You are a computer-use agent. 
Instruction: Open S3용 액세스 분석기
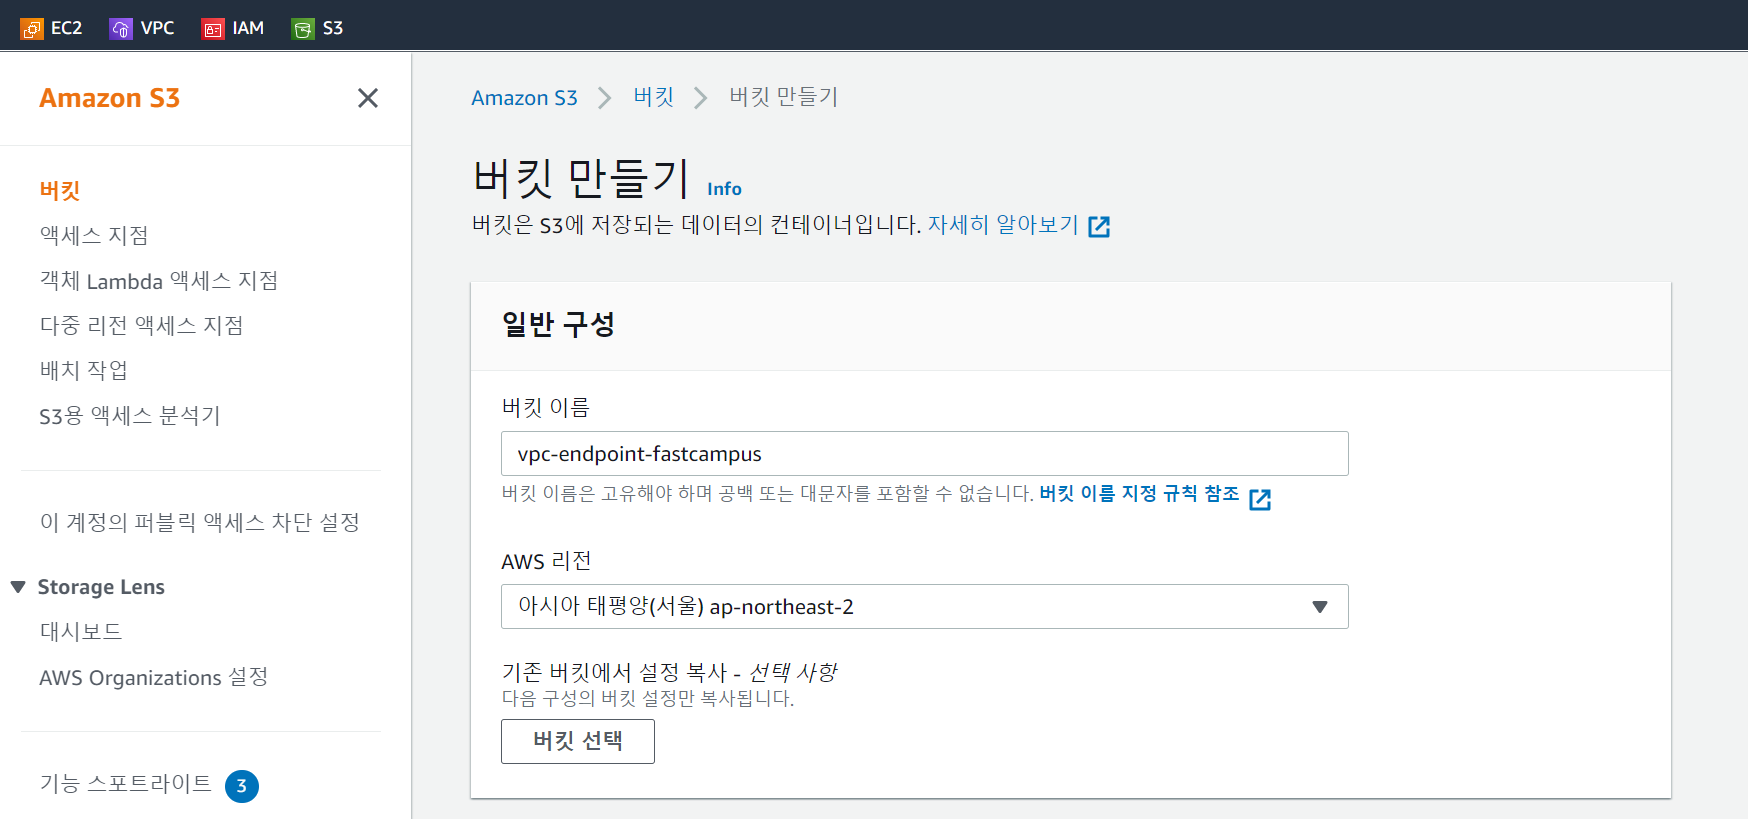coord(130,415)
